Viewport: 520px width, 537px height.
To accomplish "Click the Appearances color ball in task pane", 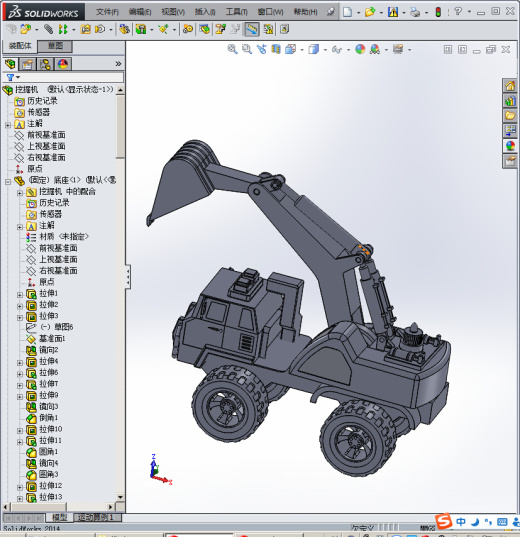I will pos(510,146).
